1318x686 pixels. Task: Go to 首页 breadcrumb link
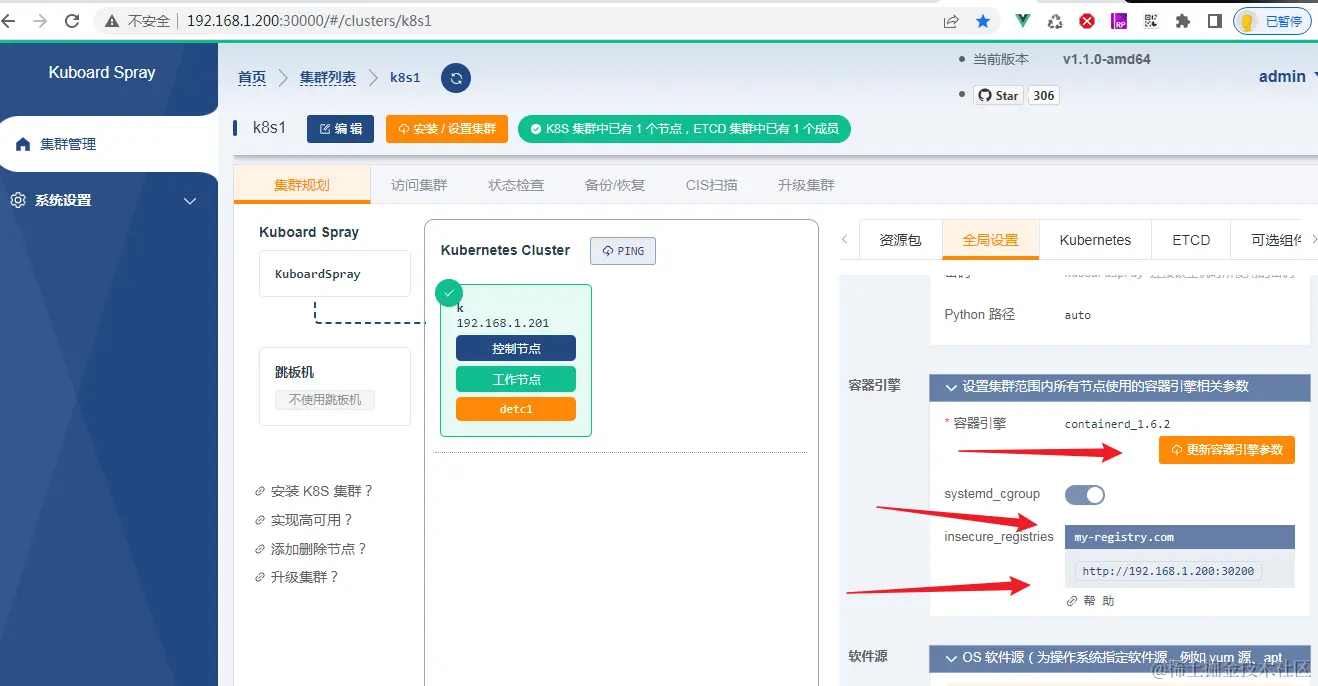coord(252,78)
